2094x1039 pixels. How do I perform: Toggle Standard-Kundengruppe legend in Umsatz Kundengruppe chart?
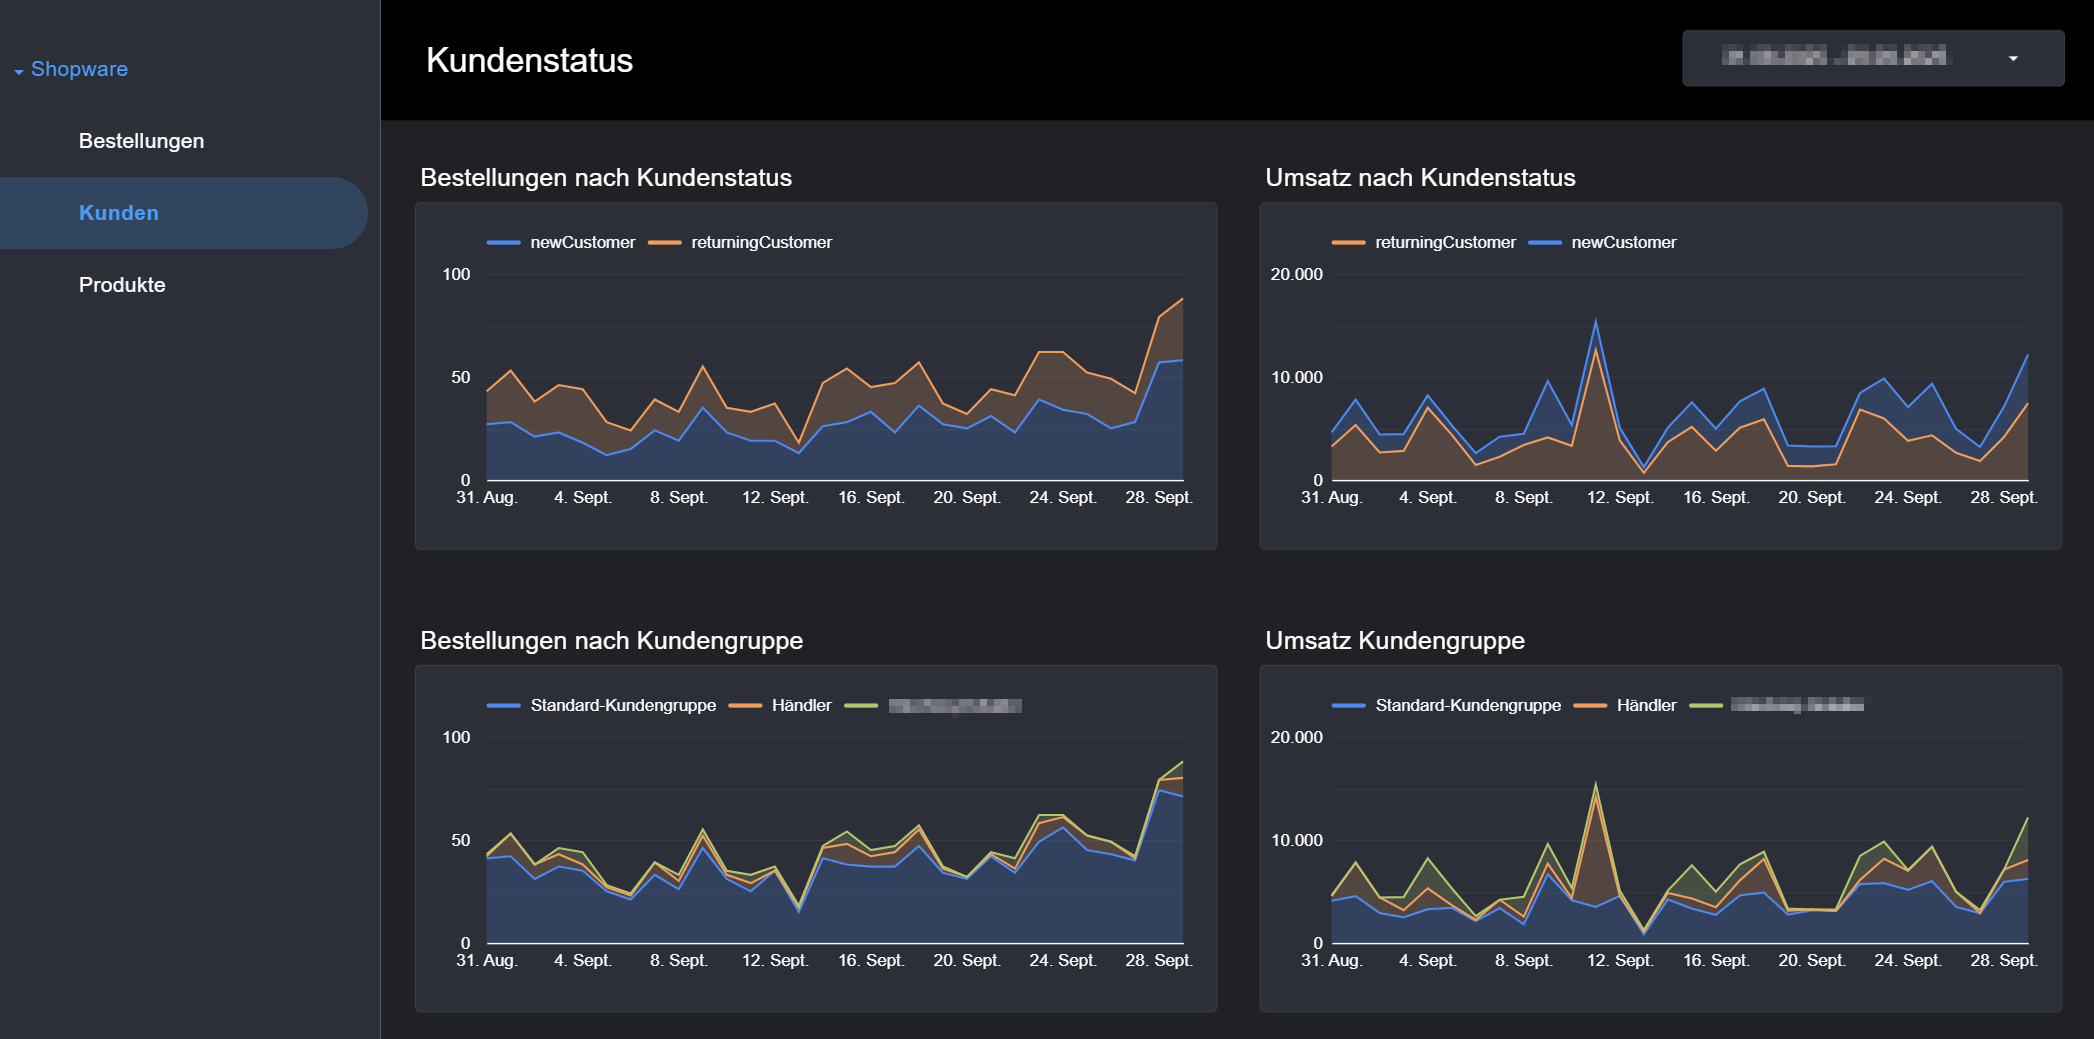pos(1467,705)
